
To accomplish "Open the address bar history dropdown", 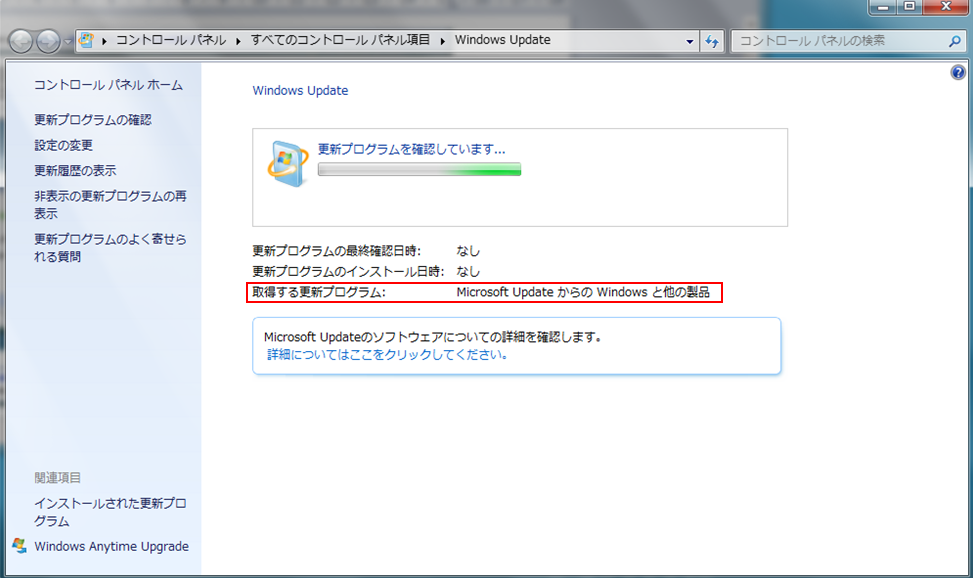I will [x=689, y=42].
